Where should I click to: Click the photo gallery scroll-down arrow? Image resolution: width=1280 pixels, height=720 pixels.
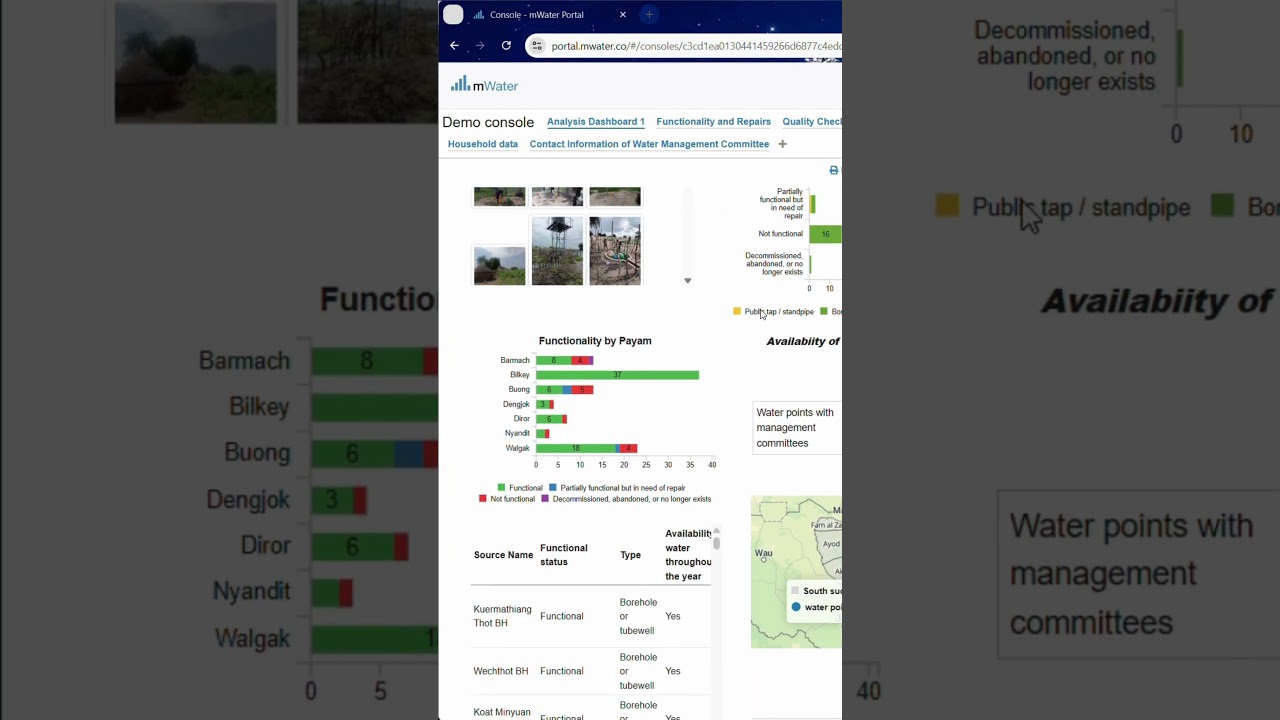687,281
